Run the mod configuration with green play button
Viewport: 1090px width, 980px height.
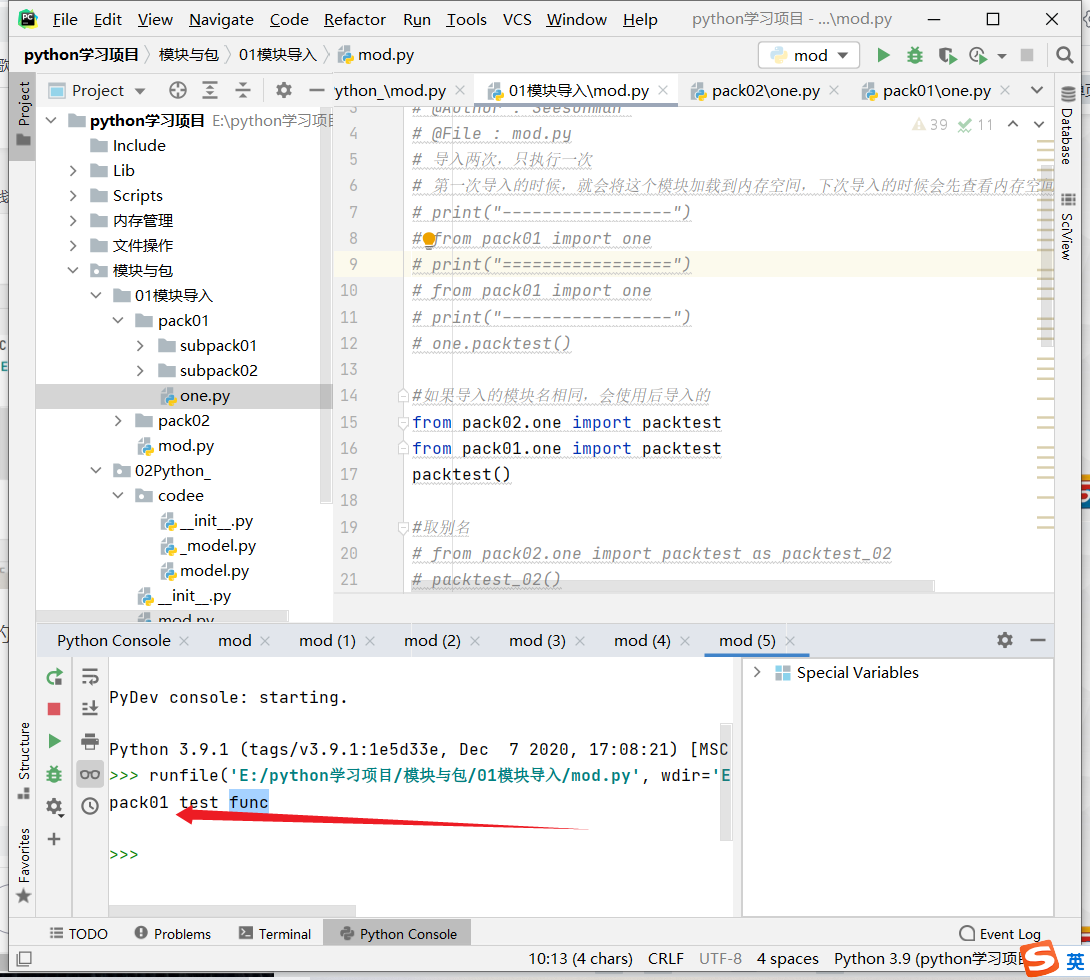click(883, 55)
